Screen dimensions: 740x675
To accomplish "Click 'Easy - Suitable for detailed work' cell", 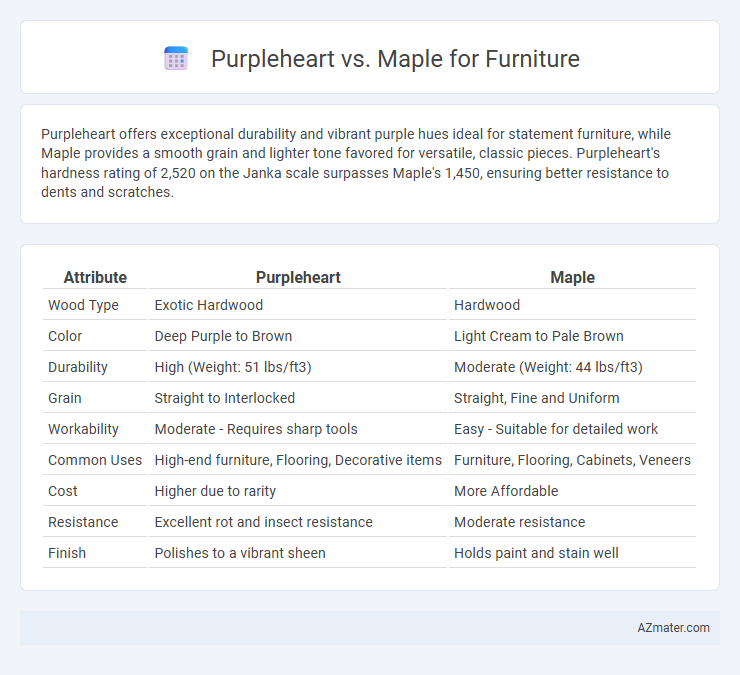I will coord(555,429).
